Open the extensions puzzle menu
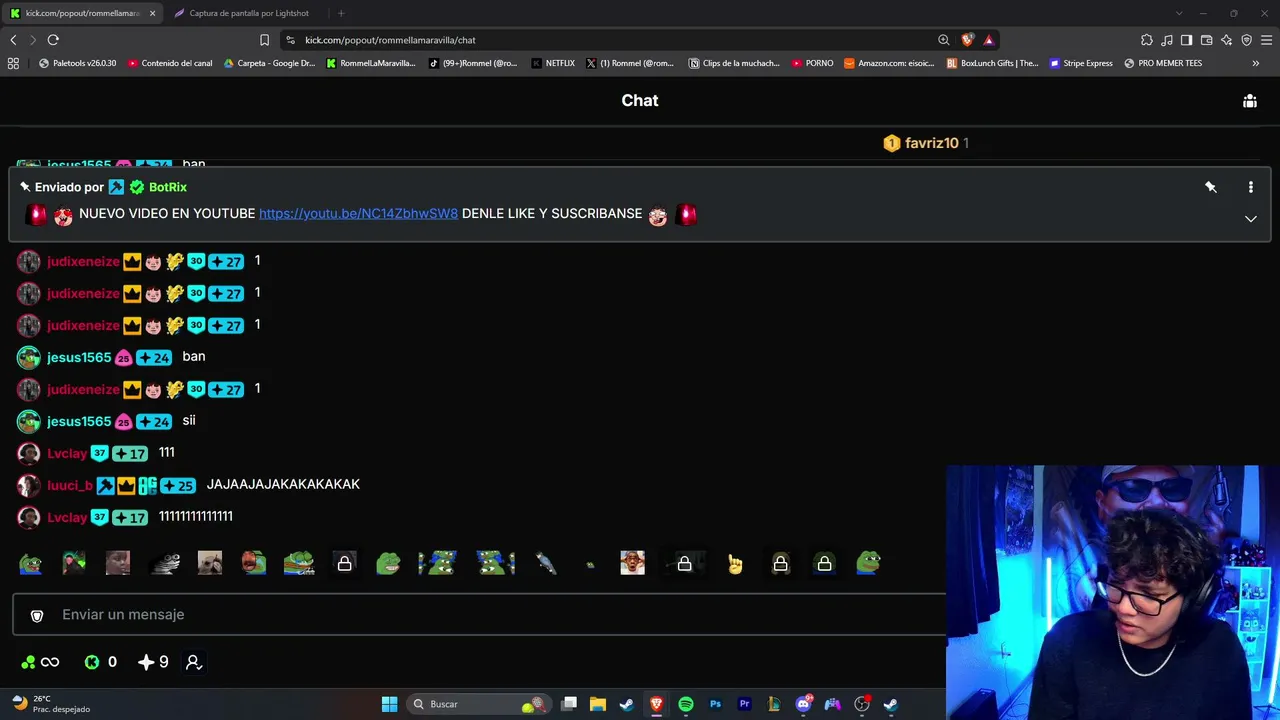The image size is (1280, 720). (1146, 40)
